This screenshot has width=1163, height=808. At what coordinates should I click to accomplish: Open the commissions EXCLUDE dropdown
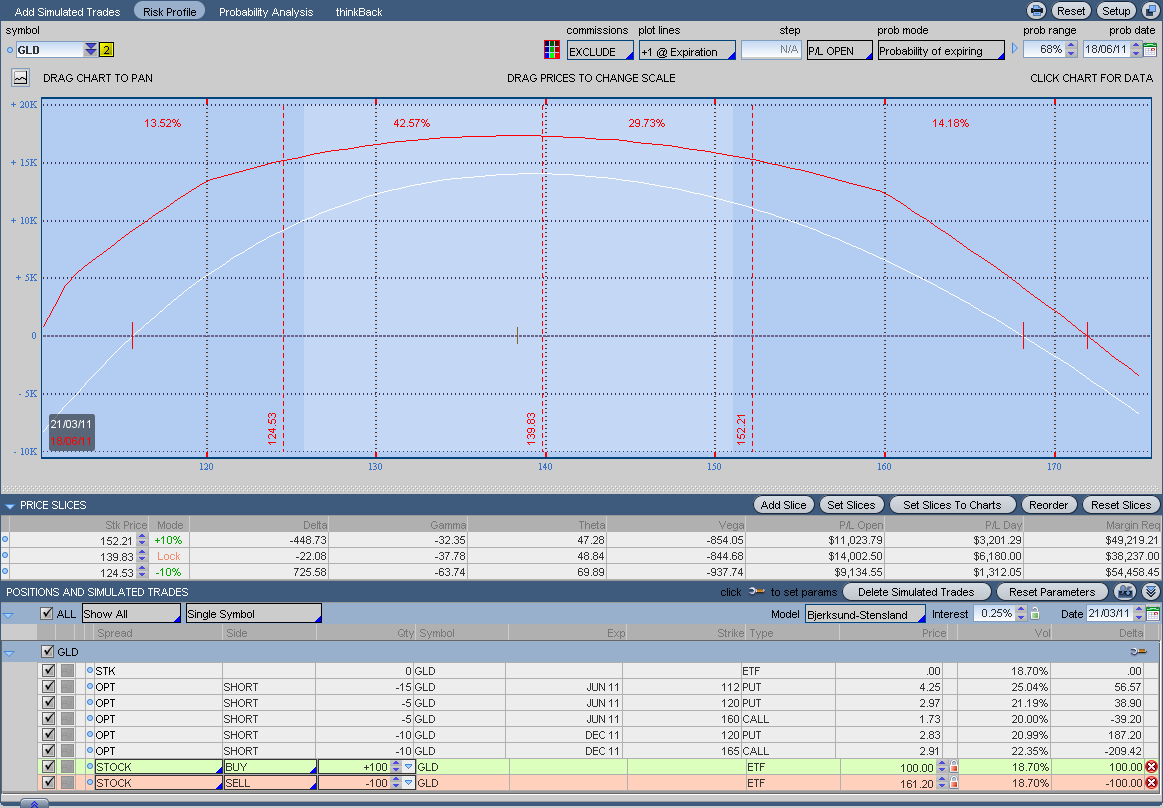pyautogui.click(x=600, y=51)
